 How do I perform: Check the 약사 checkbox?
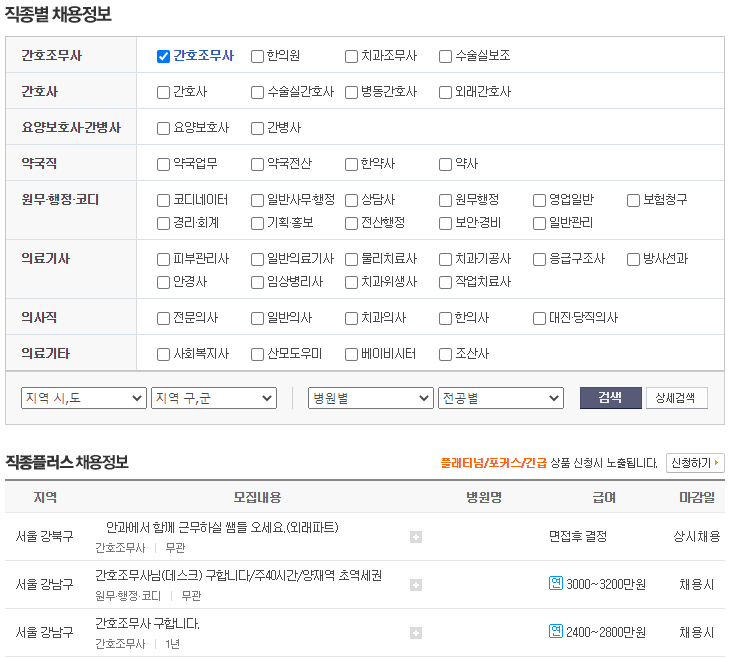point(446,164)
